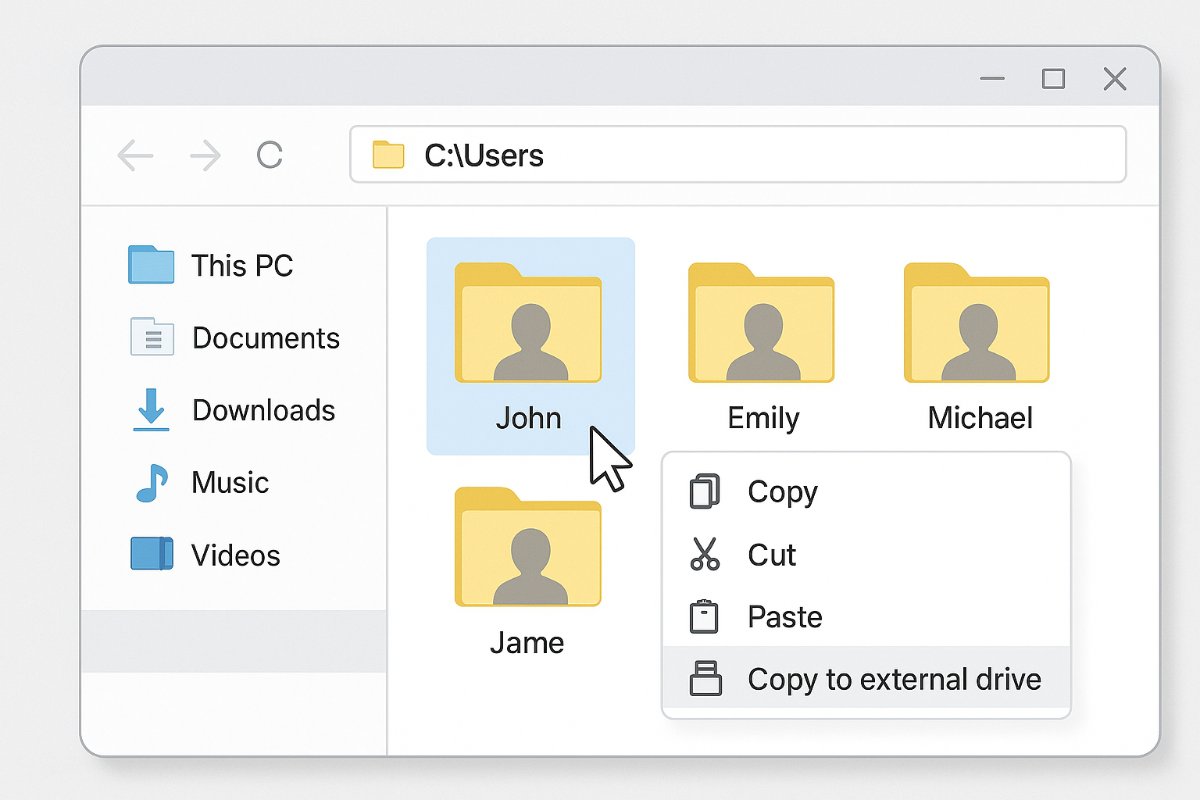
Task: Choose Cut from the context menu
Action: pyautogui.click(x=866, y=554)
